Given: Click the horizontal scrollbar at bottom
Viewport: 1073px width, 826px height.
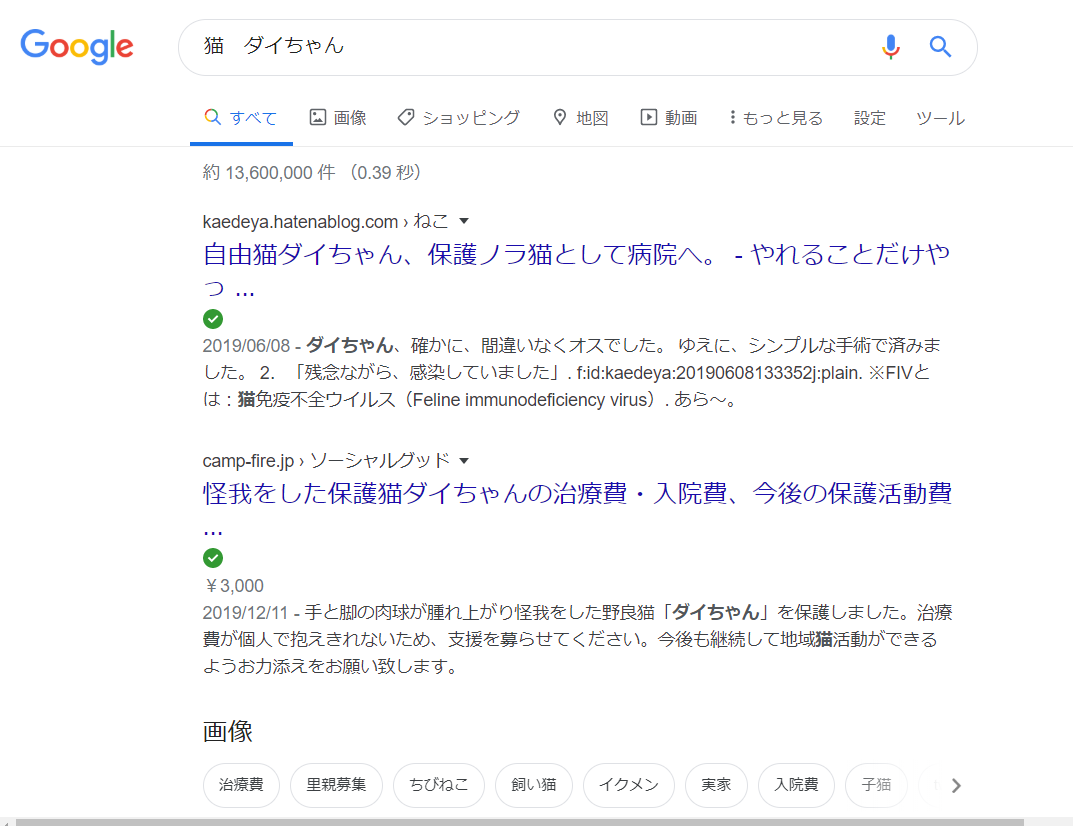Looking at the screenshot, I should pyautogui.click(x=520, y=822).
